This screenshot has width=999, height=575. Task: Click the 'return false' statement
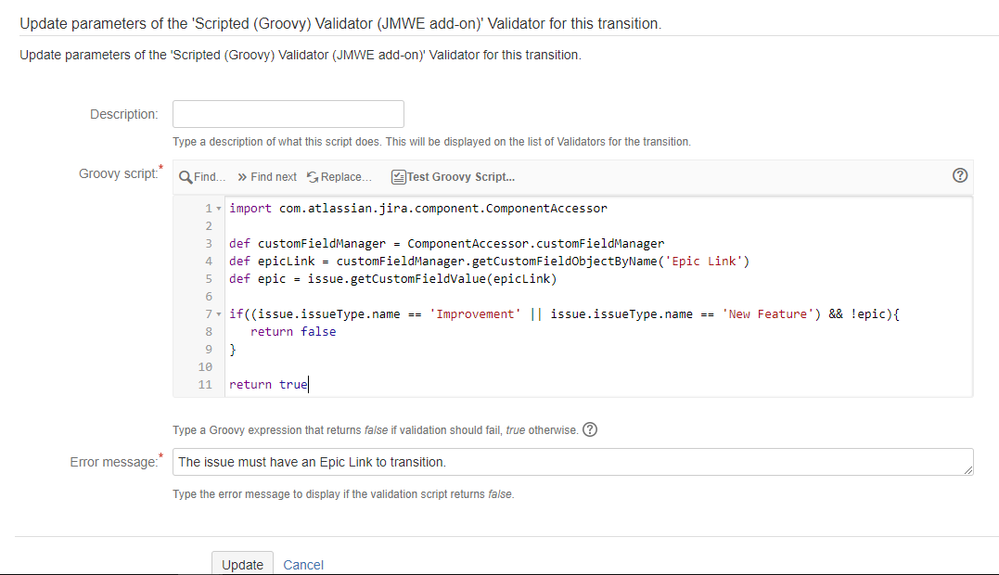[293, 332]
